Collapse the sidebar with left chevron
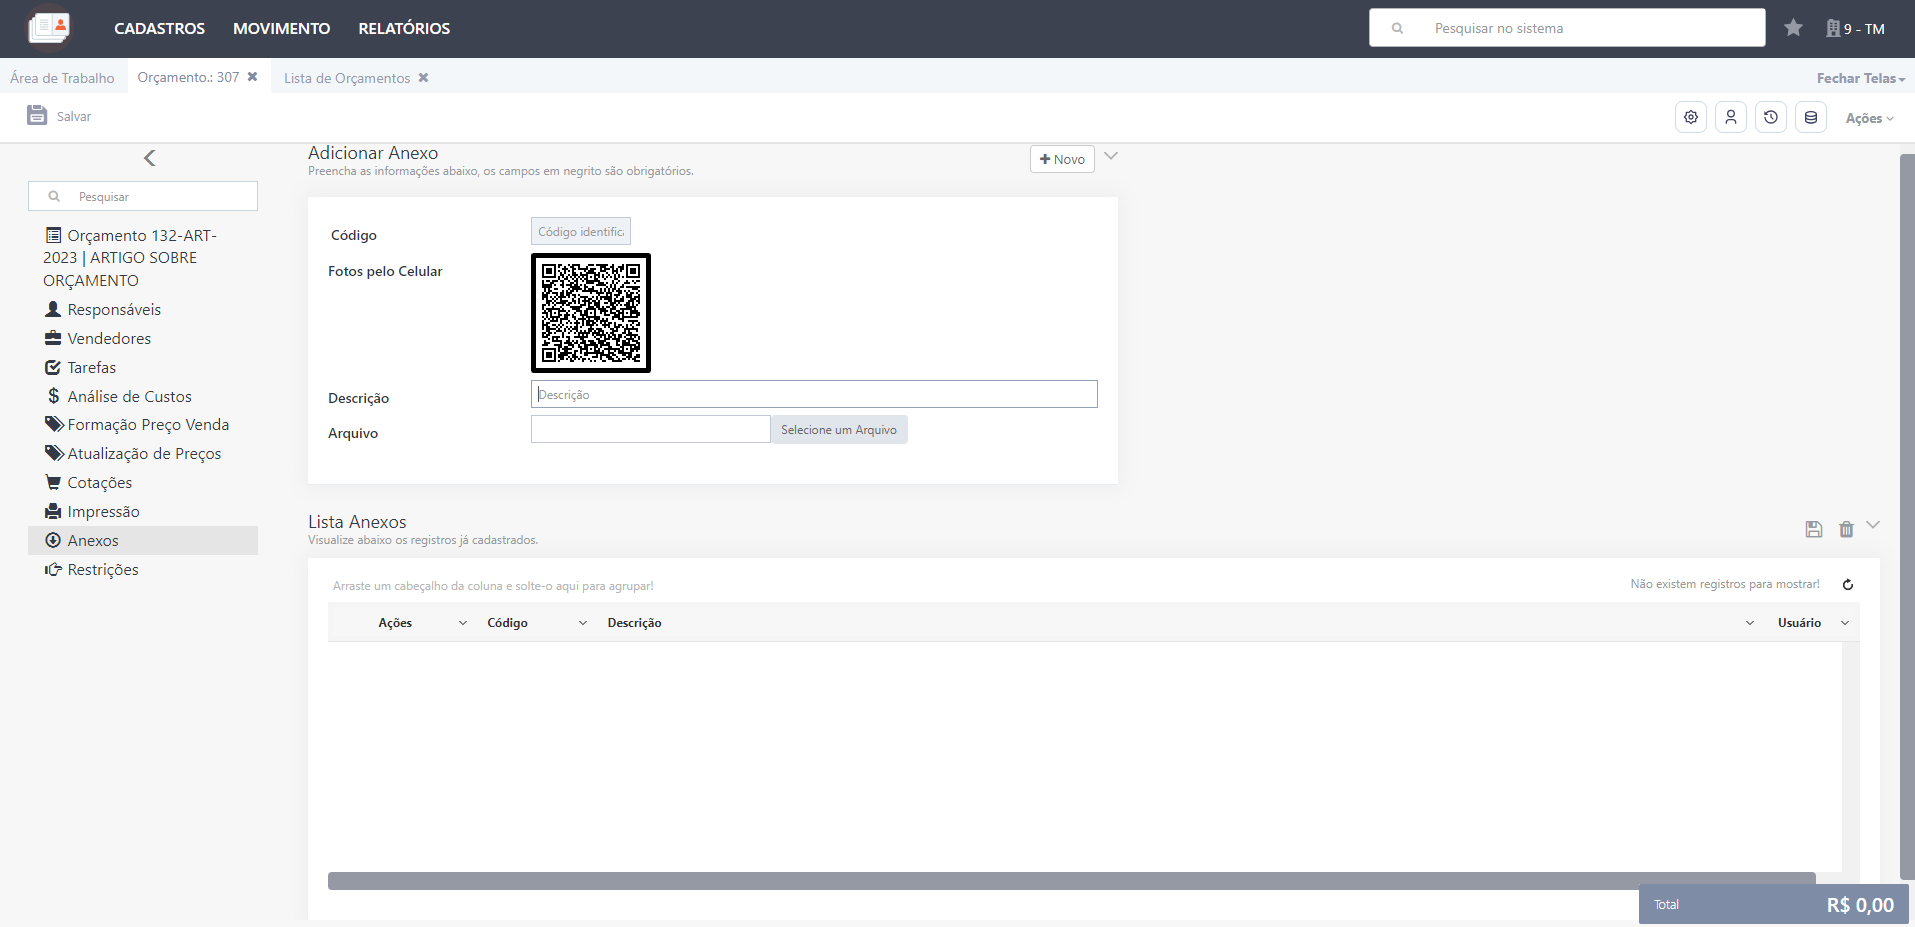 (x=149, y=158)
